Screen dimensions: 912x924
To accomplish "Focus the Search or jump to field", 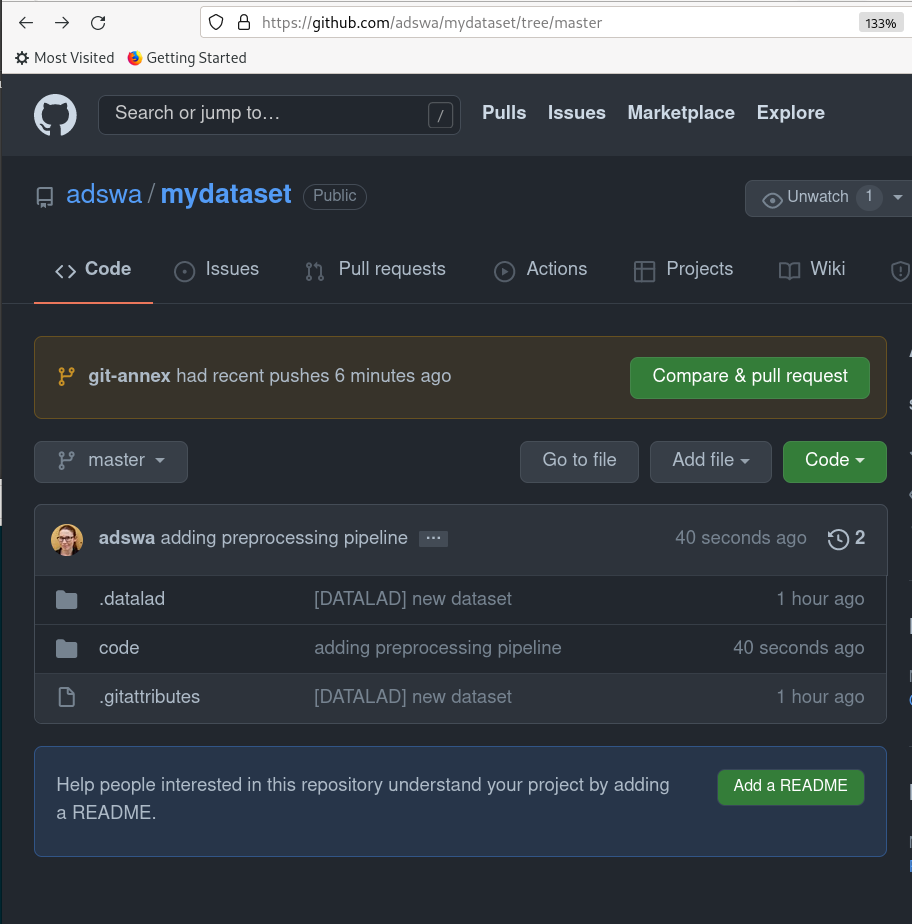I will coord(265,114).
